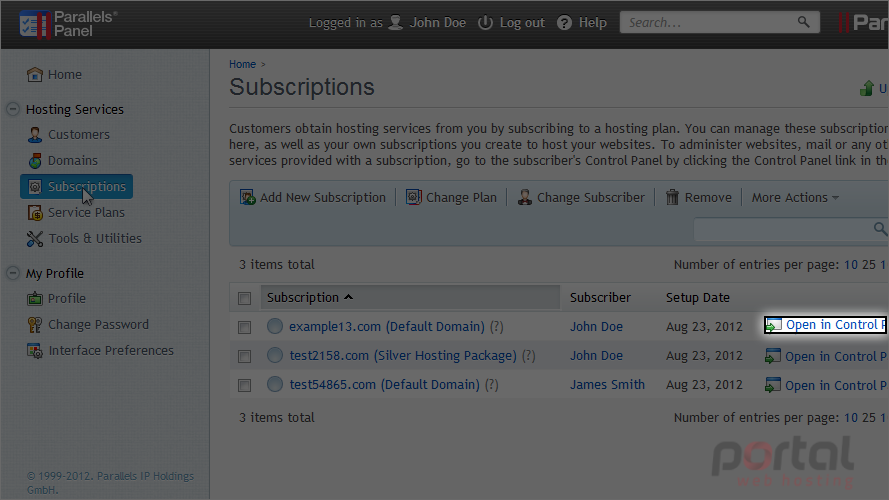Click John Doe subscriber in example13.com row
Viewport: 889px width, 500px height.
click(596, 327)
